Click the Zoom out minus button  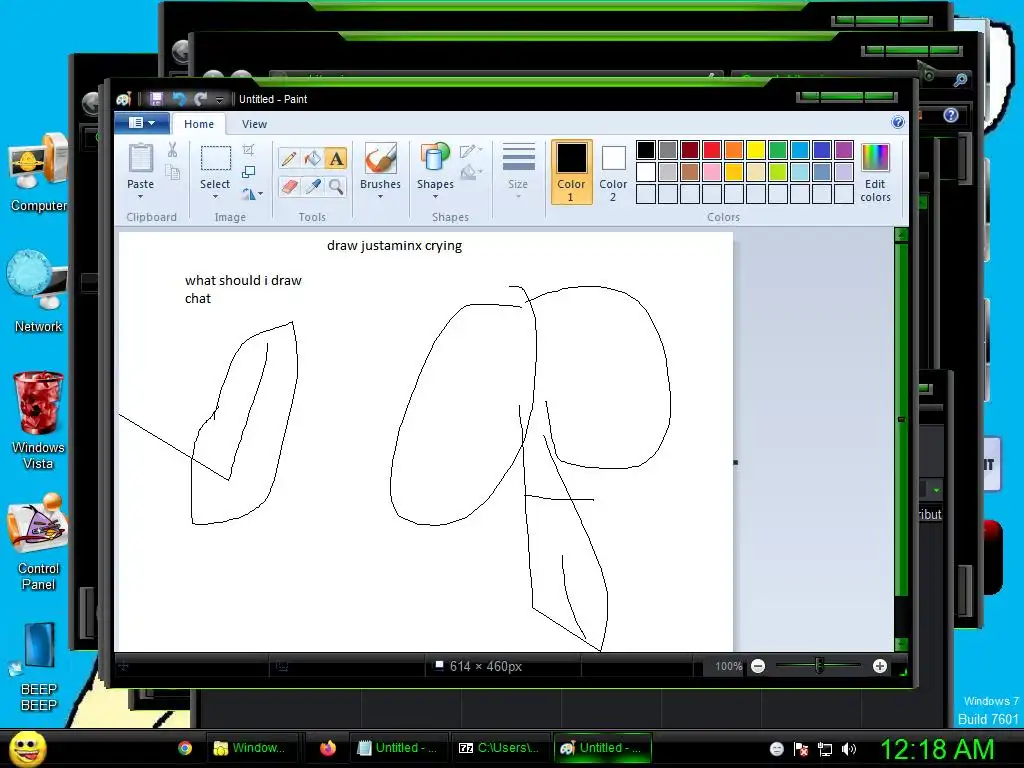[758, 666]
